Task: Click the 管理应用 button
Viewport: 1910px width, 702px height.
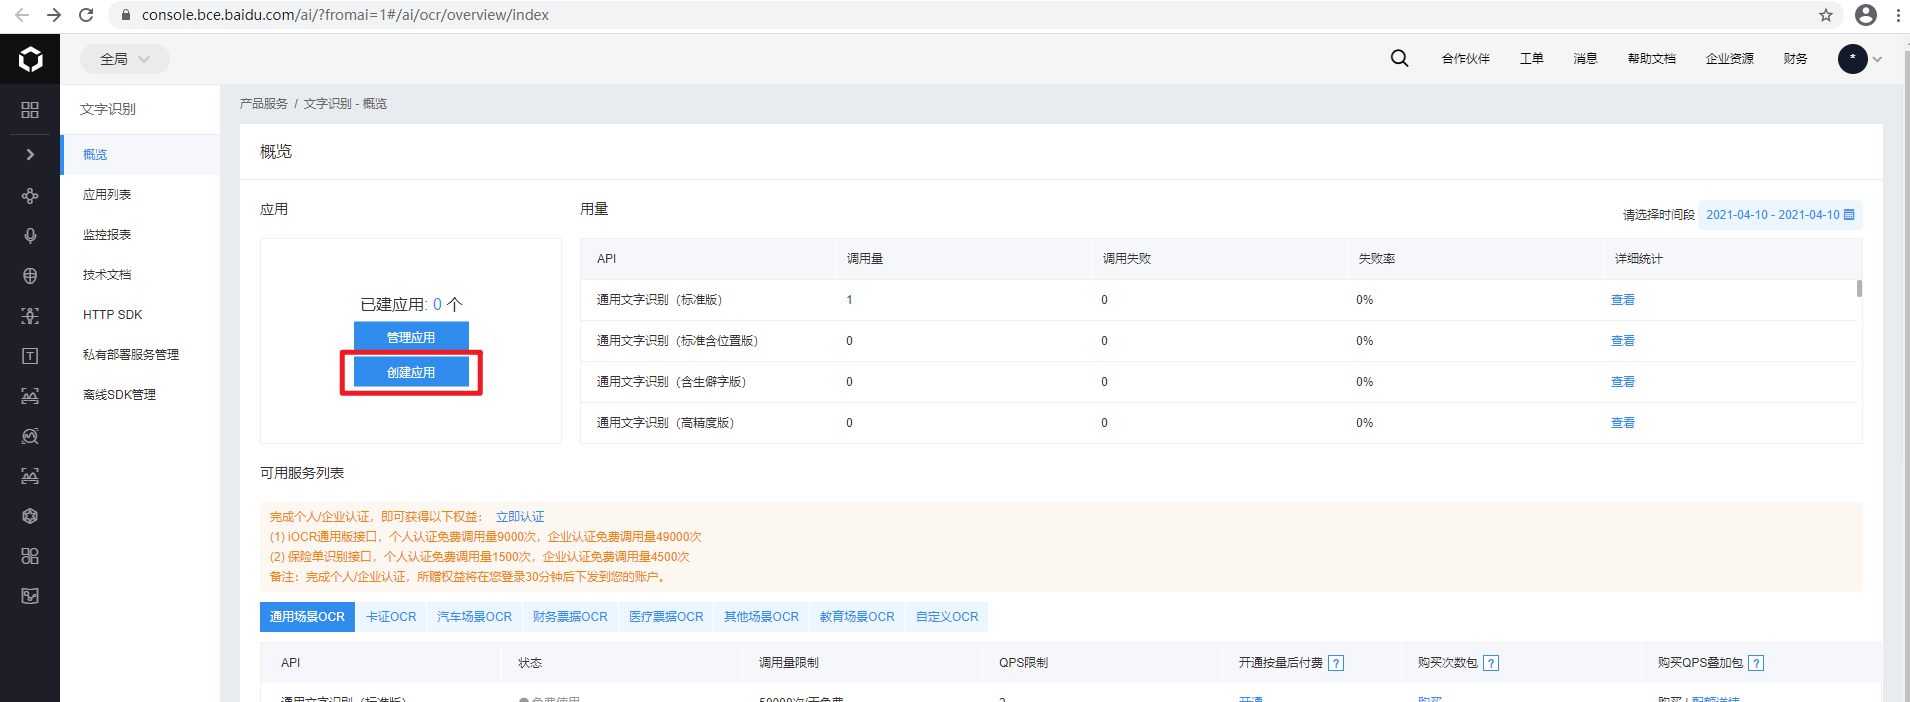Action: coord(411,337)
